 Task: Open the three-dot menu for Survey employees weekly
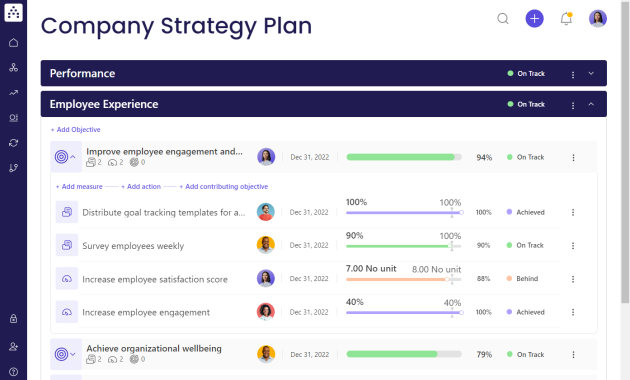point(573,245)
